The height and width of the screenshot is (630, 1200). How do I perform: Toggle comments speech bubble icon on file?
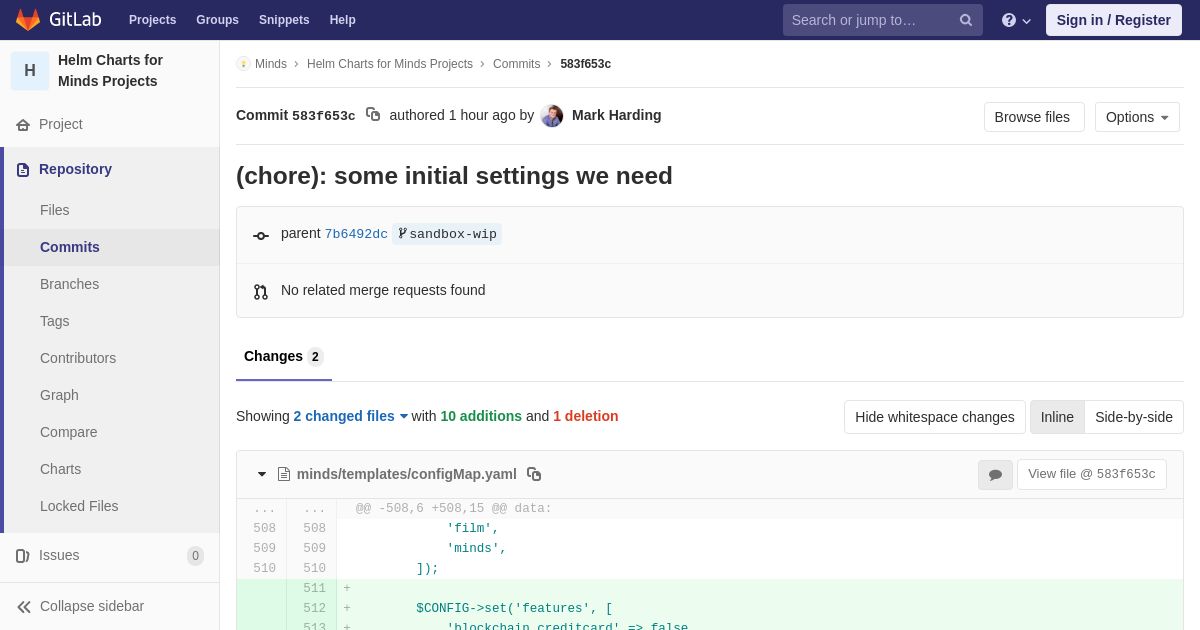pos(995,475)
